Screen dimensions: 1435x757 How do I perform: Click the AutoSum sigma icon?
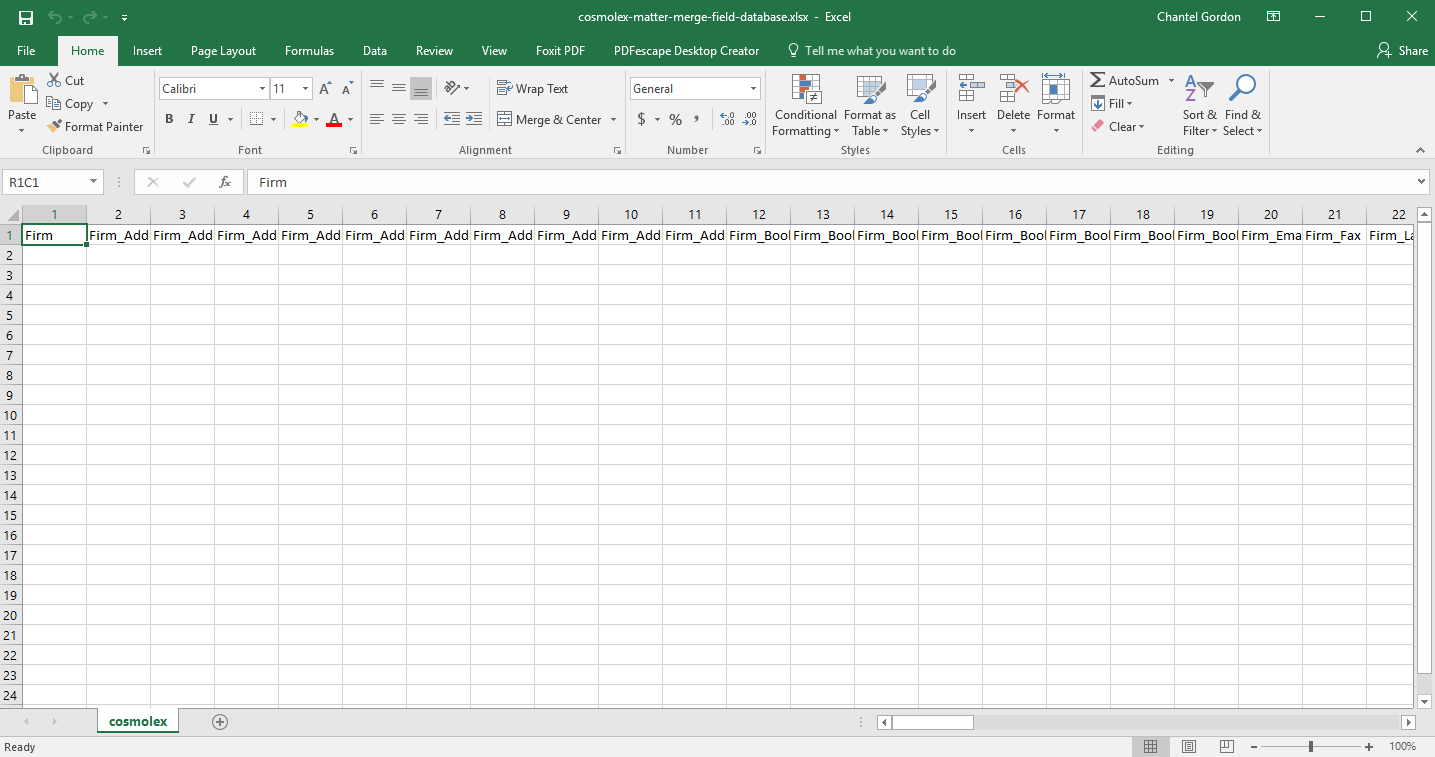click(x=1098, y=81)
